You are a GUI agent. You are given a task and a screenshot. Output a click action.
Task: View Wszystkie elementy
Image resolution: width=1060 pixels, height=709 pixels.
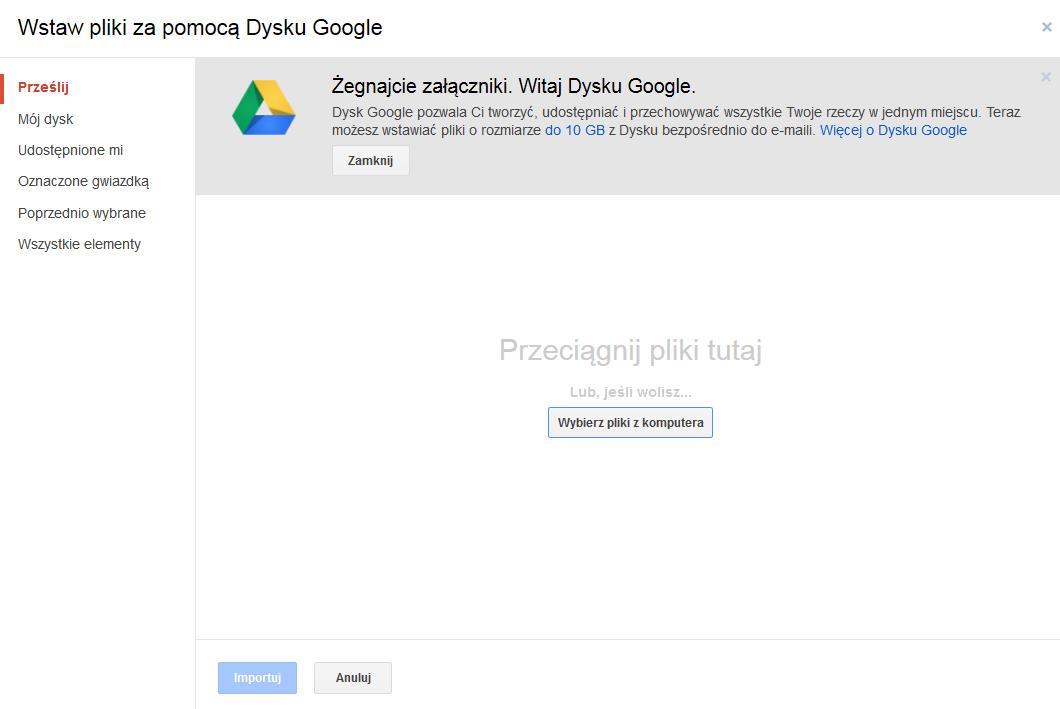[79, 244]
